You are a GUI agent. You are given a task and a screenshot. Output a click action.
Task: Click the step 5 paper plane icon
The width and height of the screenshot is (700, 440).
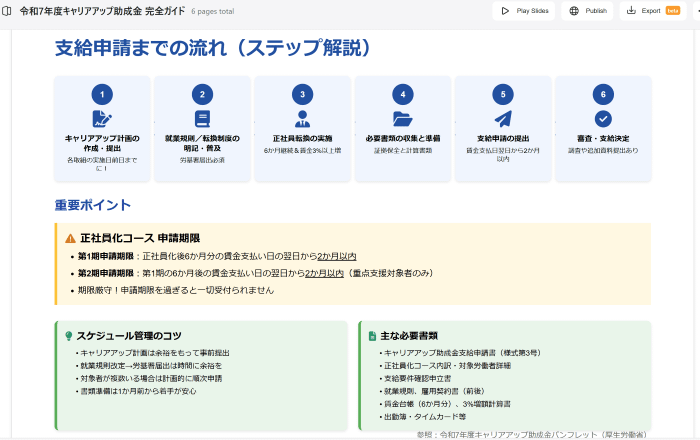tap(502, 119)
